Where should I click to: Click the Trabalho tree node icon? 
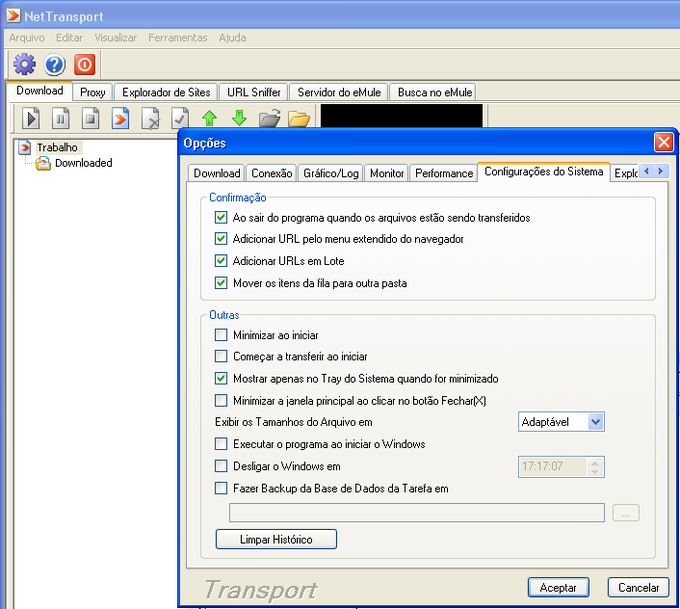pyautogui.click(x=25, y=147)
